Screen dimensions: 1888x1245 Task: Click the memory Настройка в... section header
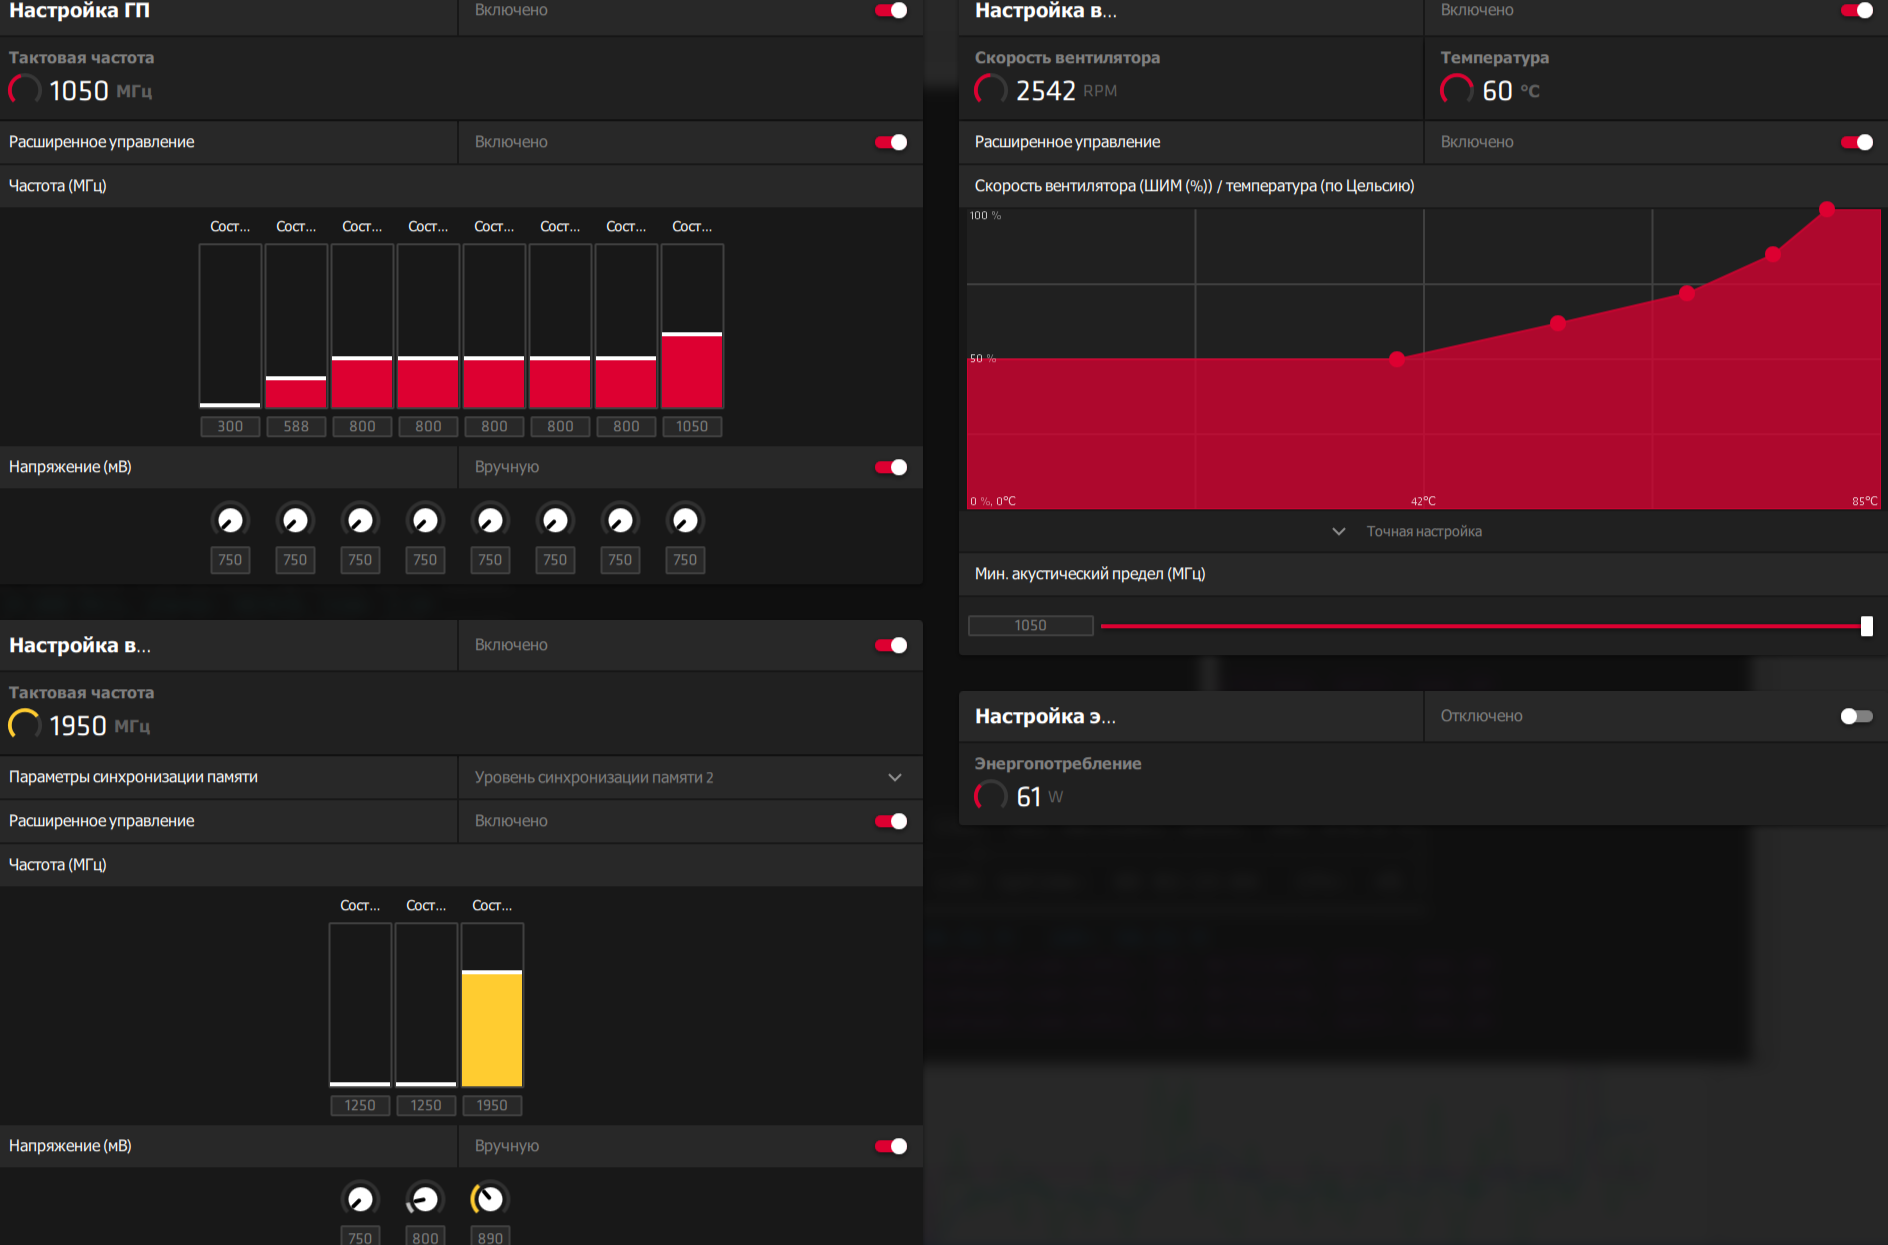(80, 645)
